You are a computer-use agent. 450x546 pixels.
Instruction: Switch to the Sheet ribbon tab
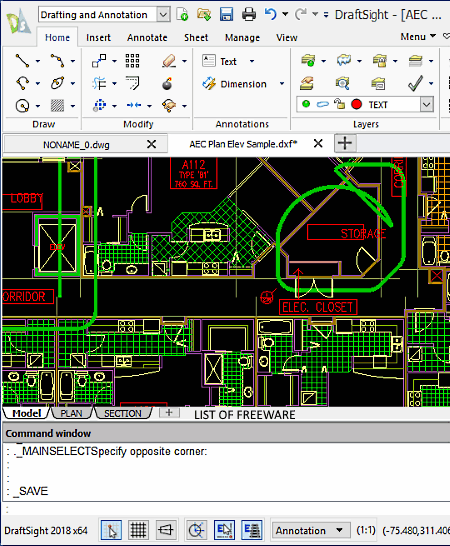coord(196,38)
